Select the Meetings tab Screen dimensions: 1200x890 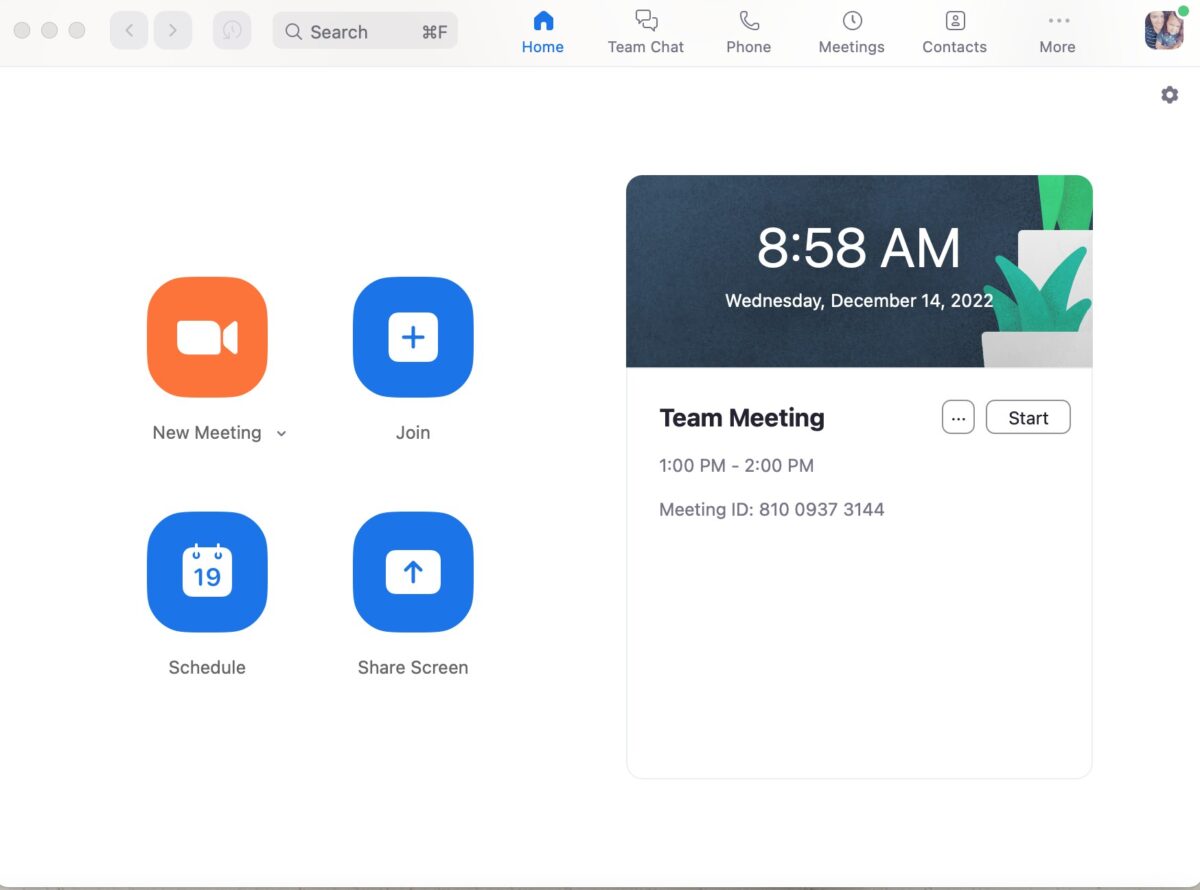(851, 32)
